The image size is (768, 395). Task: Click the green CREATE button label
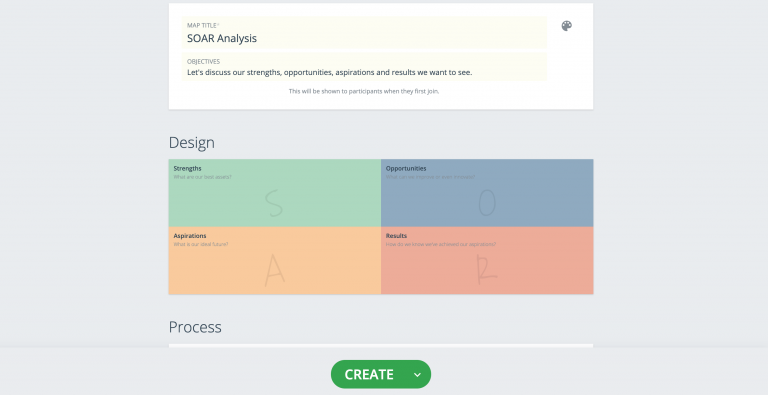point(369,374)
